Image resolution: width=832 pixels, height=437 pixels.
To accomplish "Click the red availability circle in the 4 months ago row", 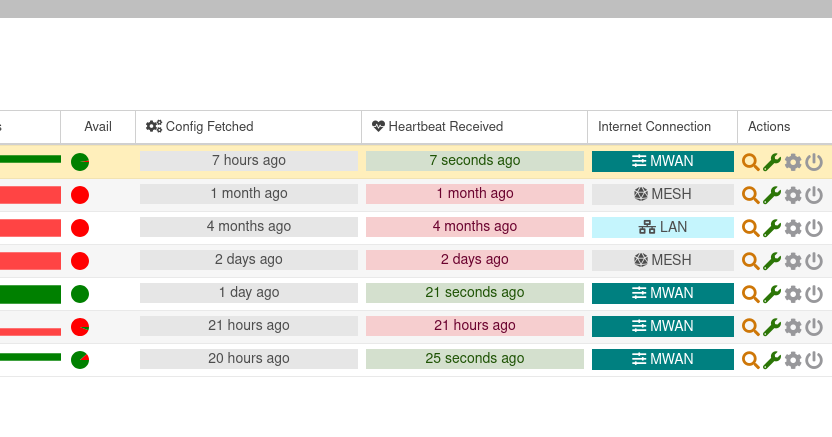I will tap(80, 228).
